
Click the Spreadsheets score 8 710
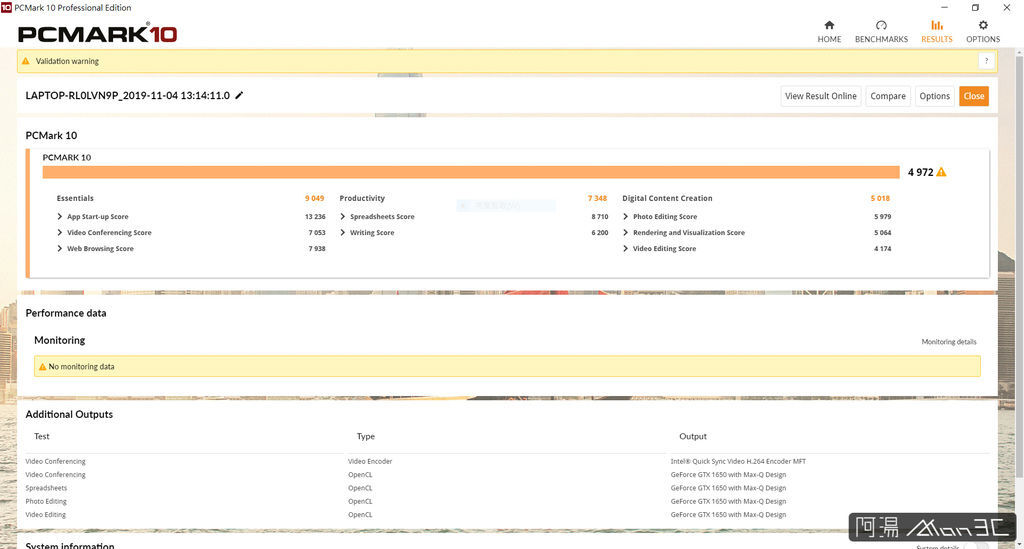600,217
